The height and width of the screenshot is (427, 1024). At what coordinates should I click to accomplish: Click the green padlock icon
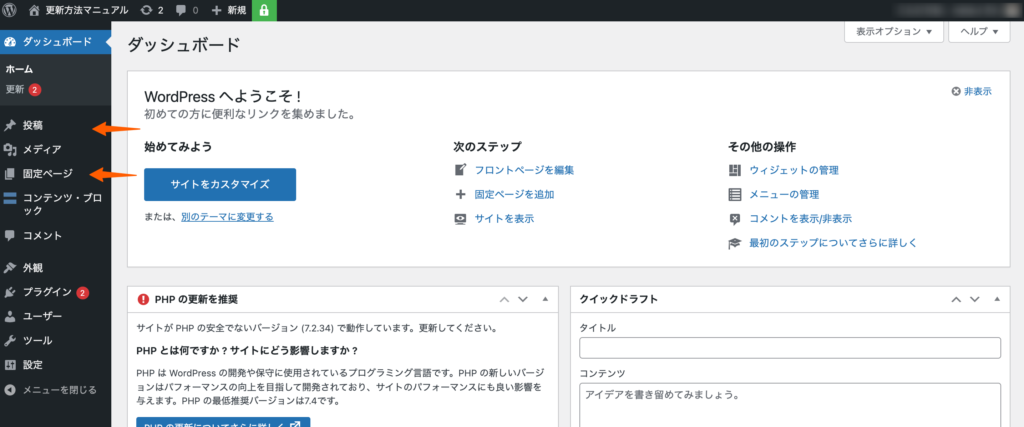click(264, 10)
